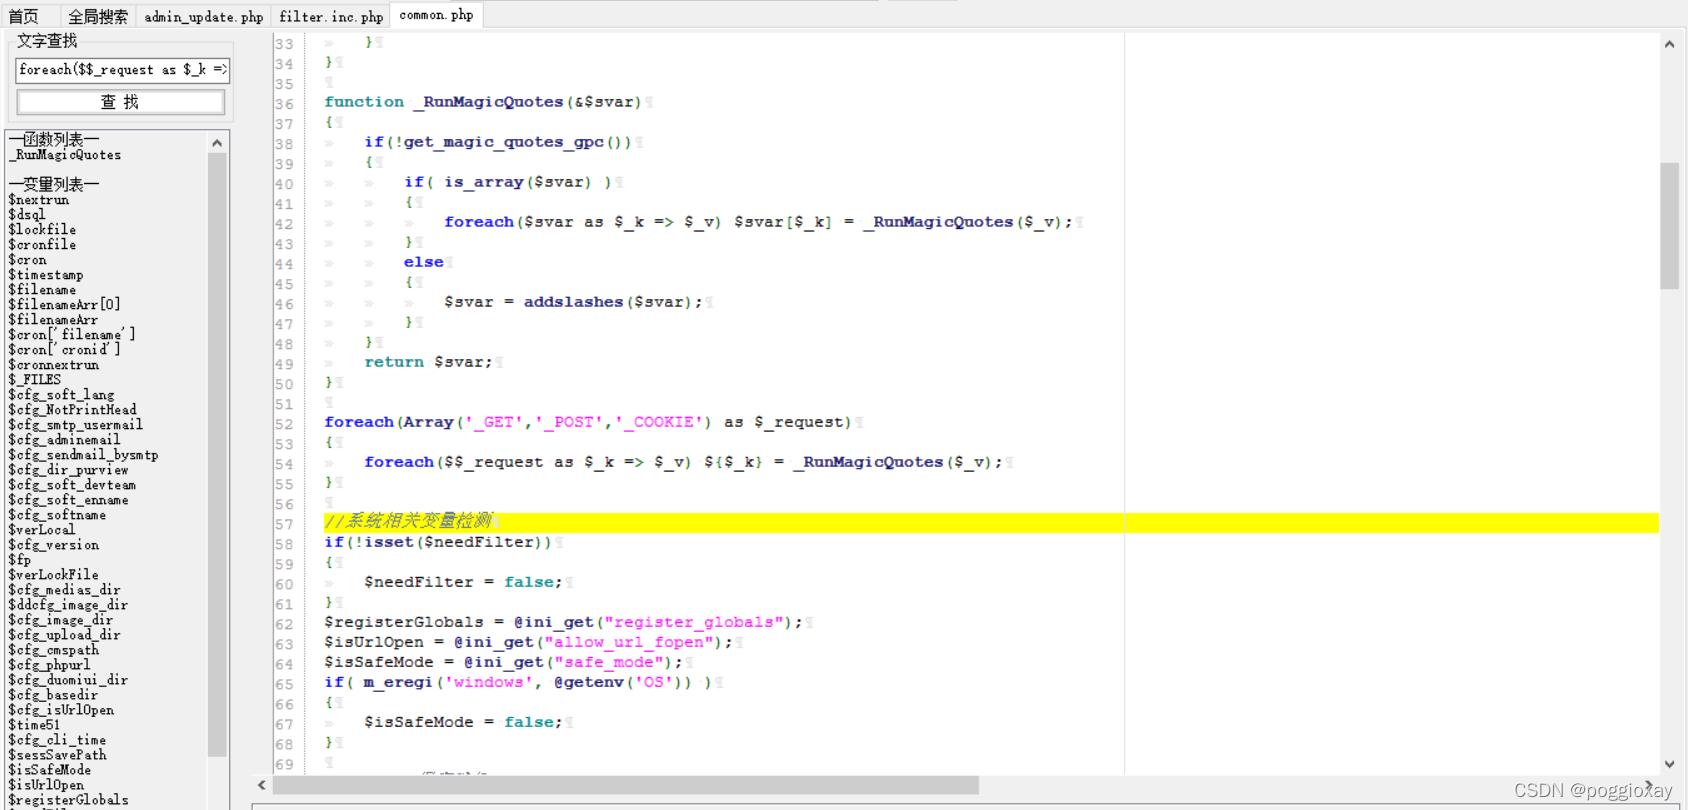
Task: Select $timestamp variable entry
Action: pos(46,275)
